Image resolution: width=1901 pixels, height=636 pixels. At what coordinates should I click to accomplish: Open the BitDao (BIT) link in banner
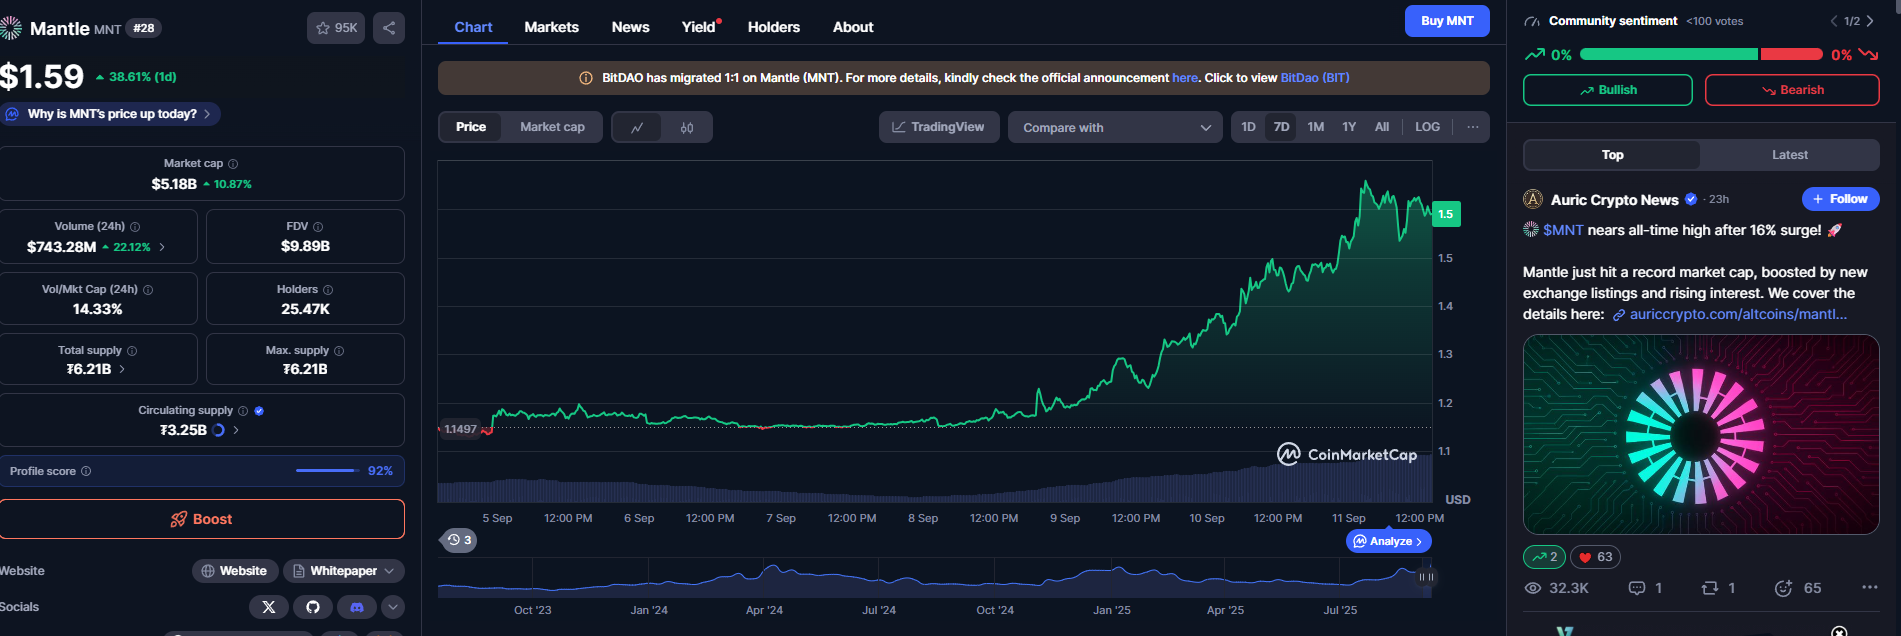[1315, 78]
